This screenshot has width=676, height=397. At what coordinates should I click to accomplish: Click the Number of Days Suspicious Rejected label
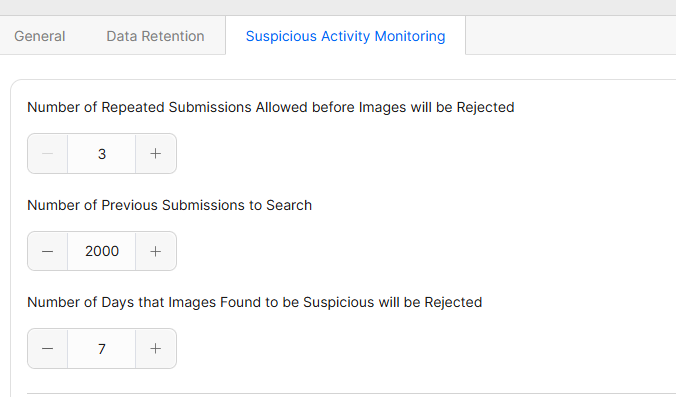point(255,302)
